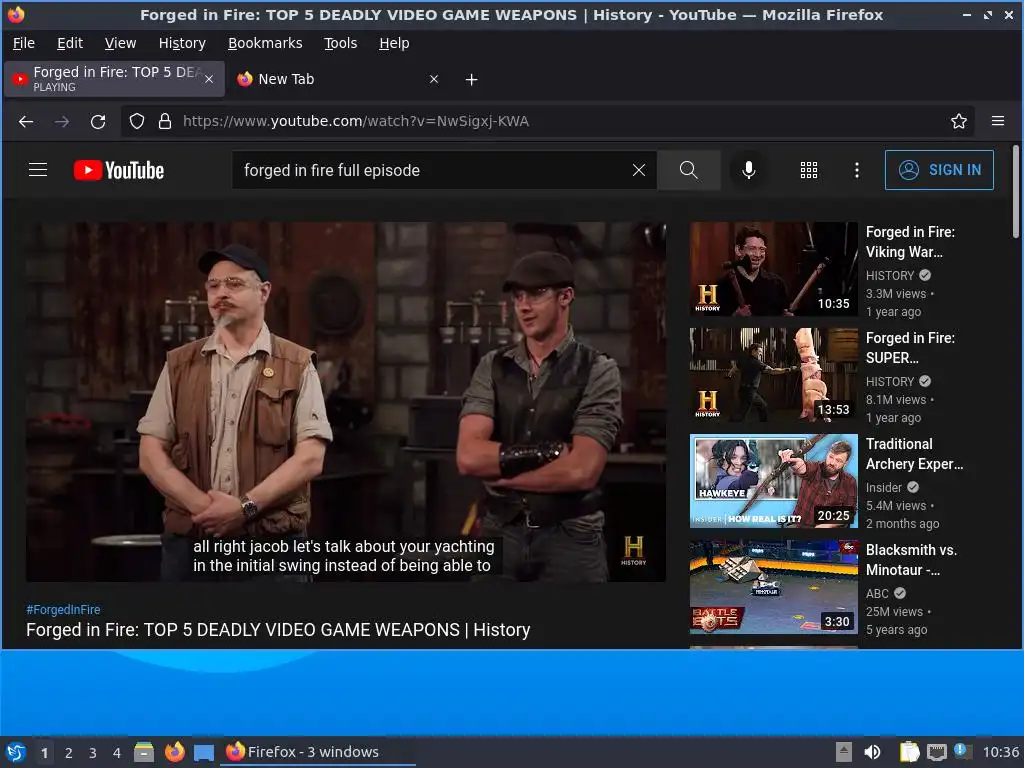Screen dimensions: 1024x768
Task: Open the Firefox application menu
Action: tap(998, 121)
